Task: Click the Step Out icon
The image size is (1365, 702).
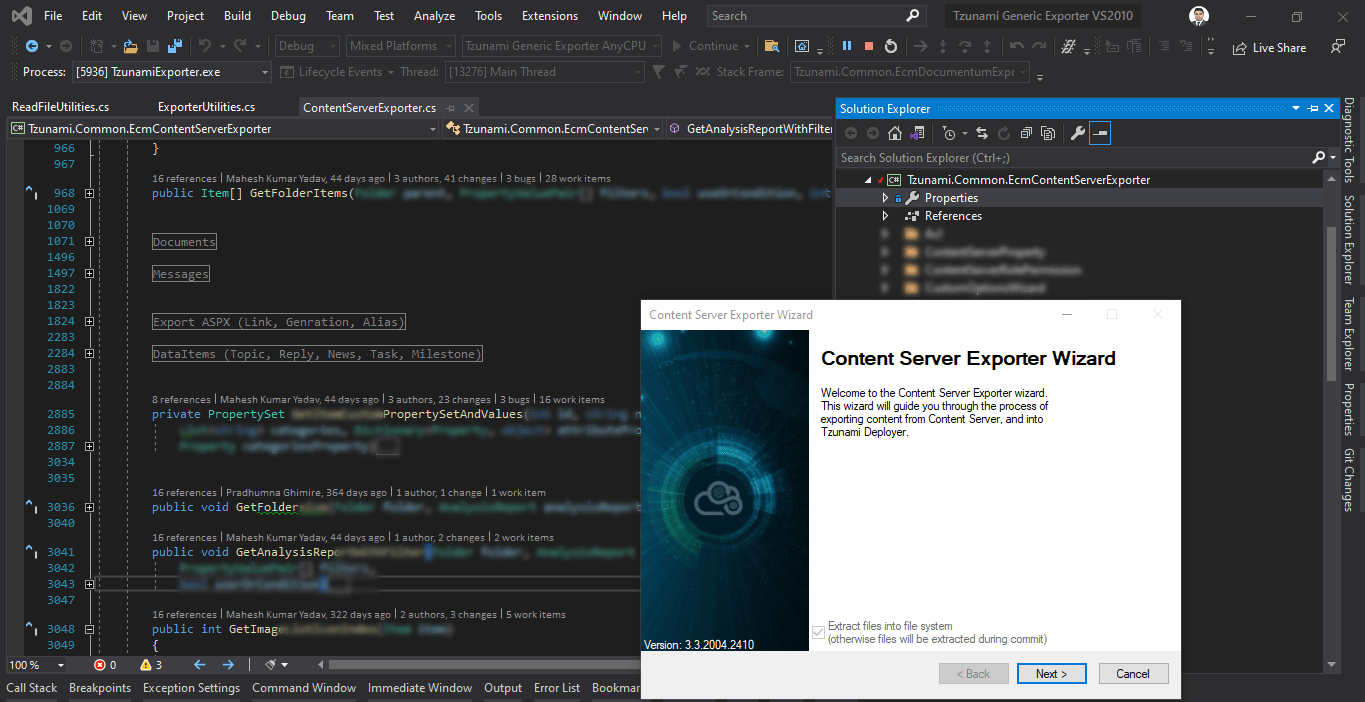Action: click(987, 46)
